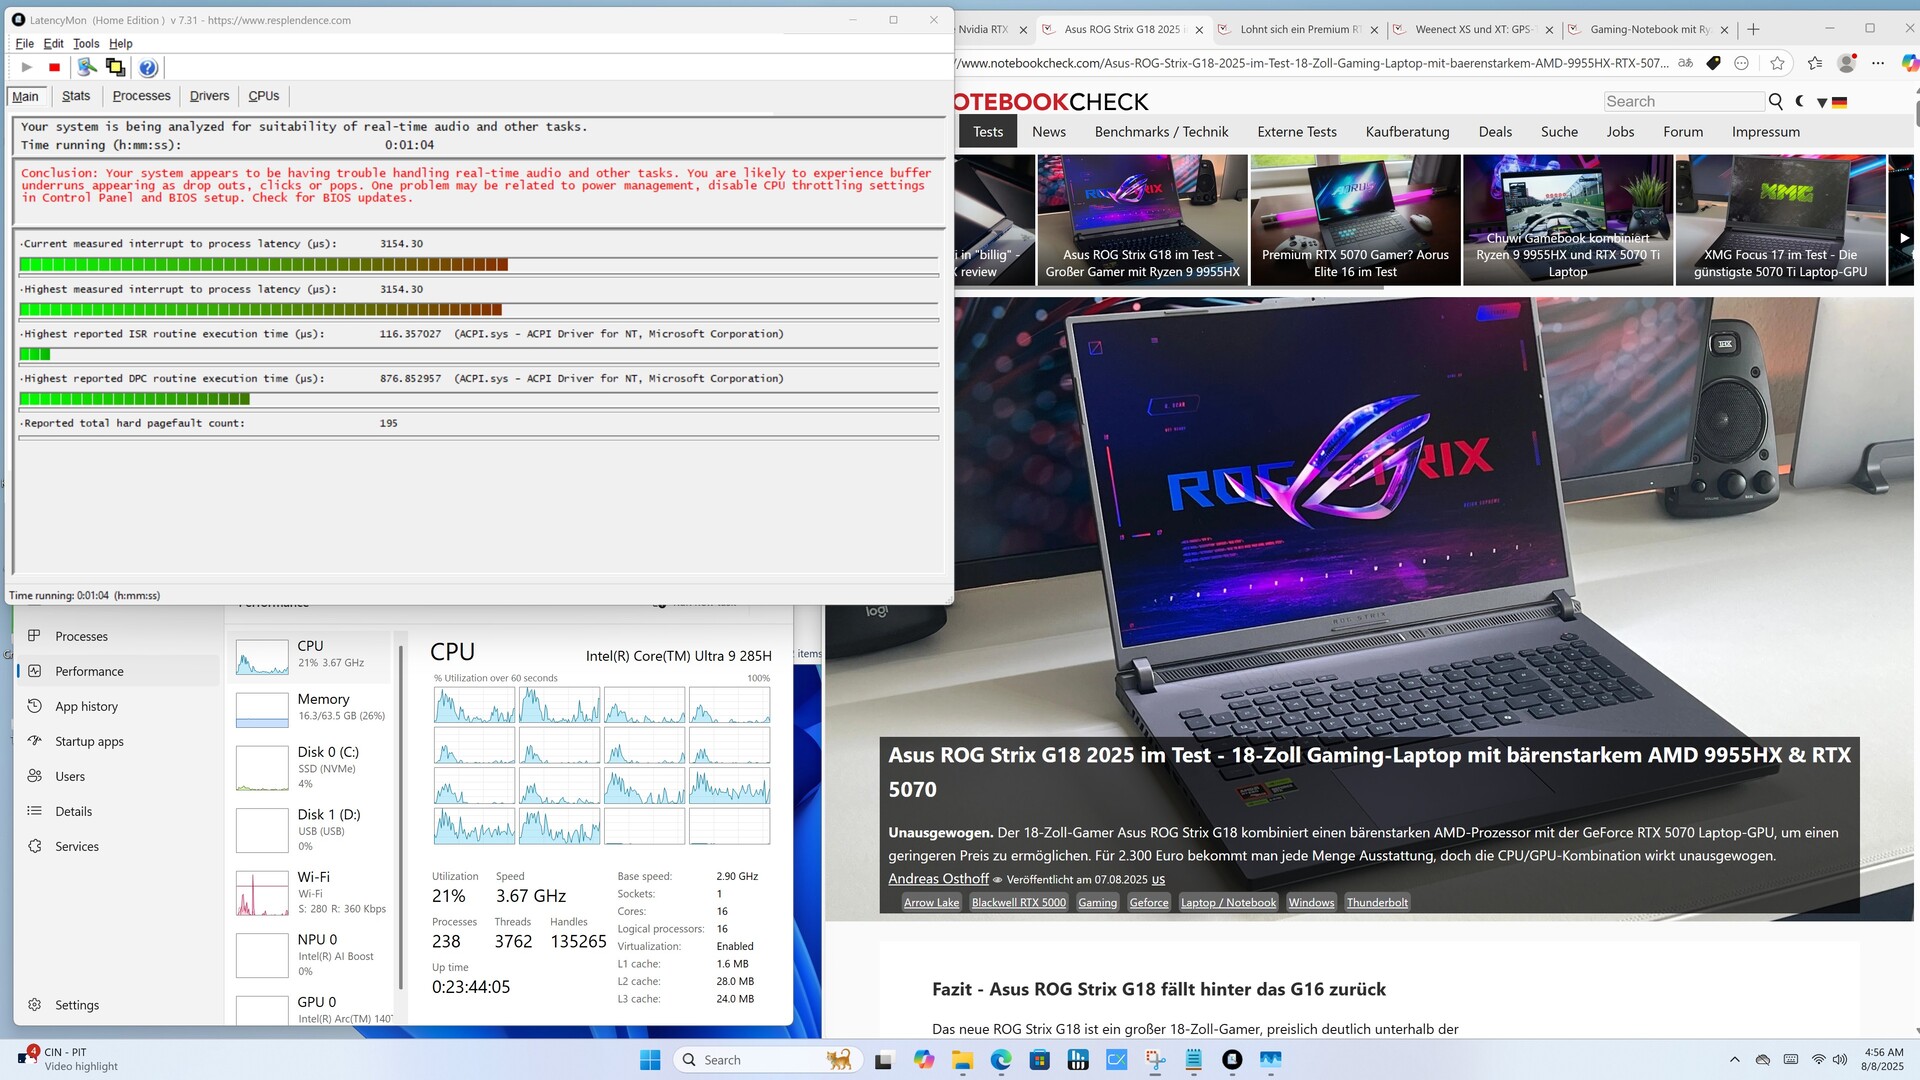Open Users page in Task Manager

click(118, 776)
